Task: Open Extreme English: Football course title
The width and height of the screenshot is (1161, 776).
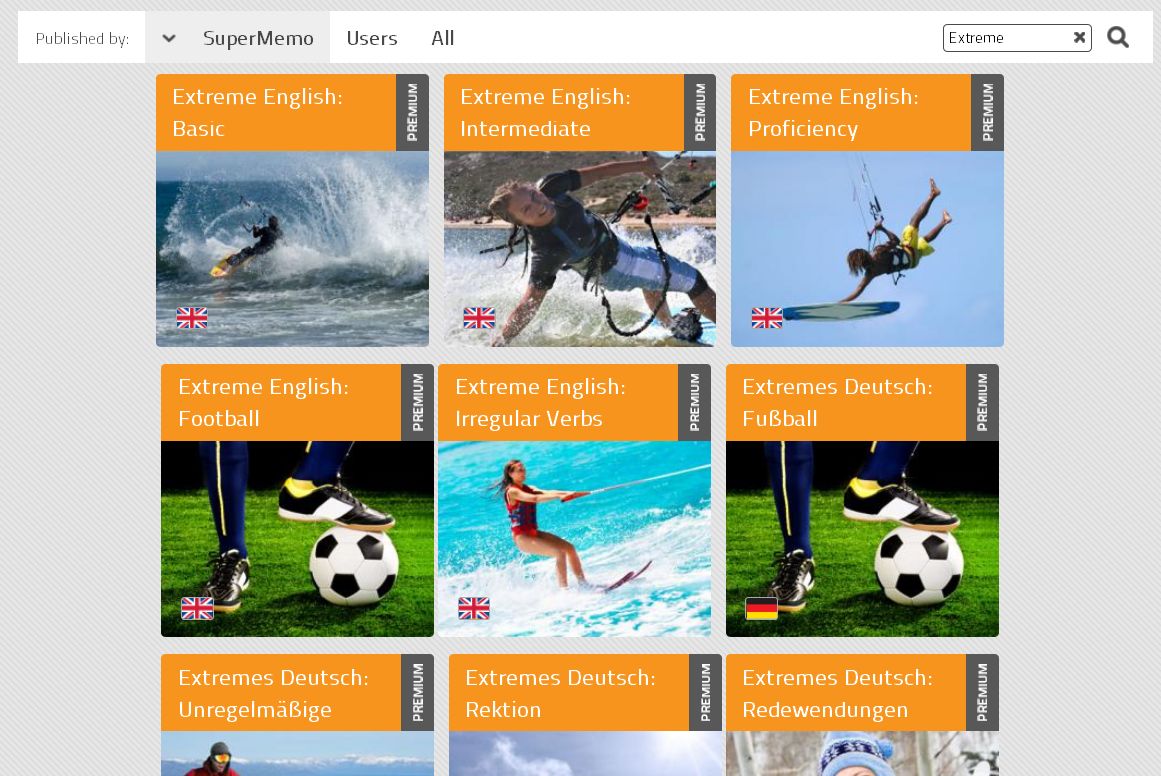Action: pos(263,403)
